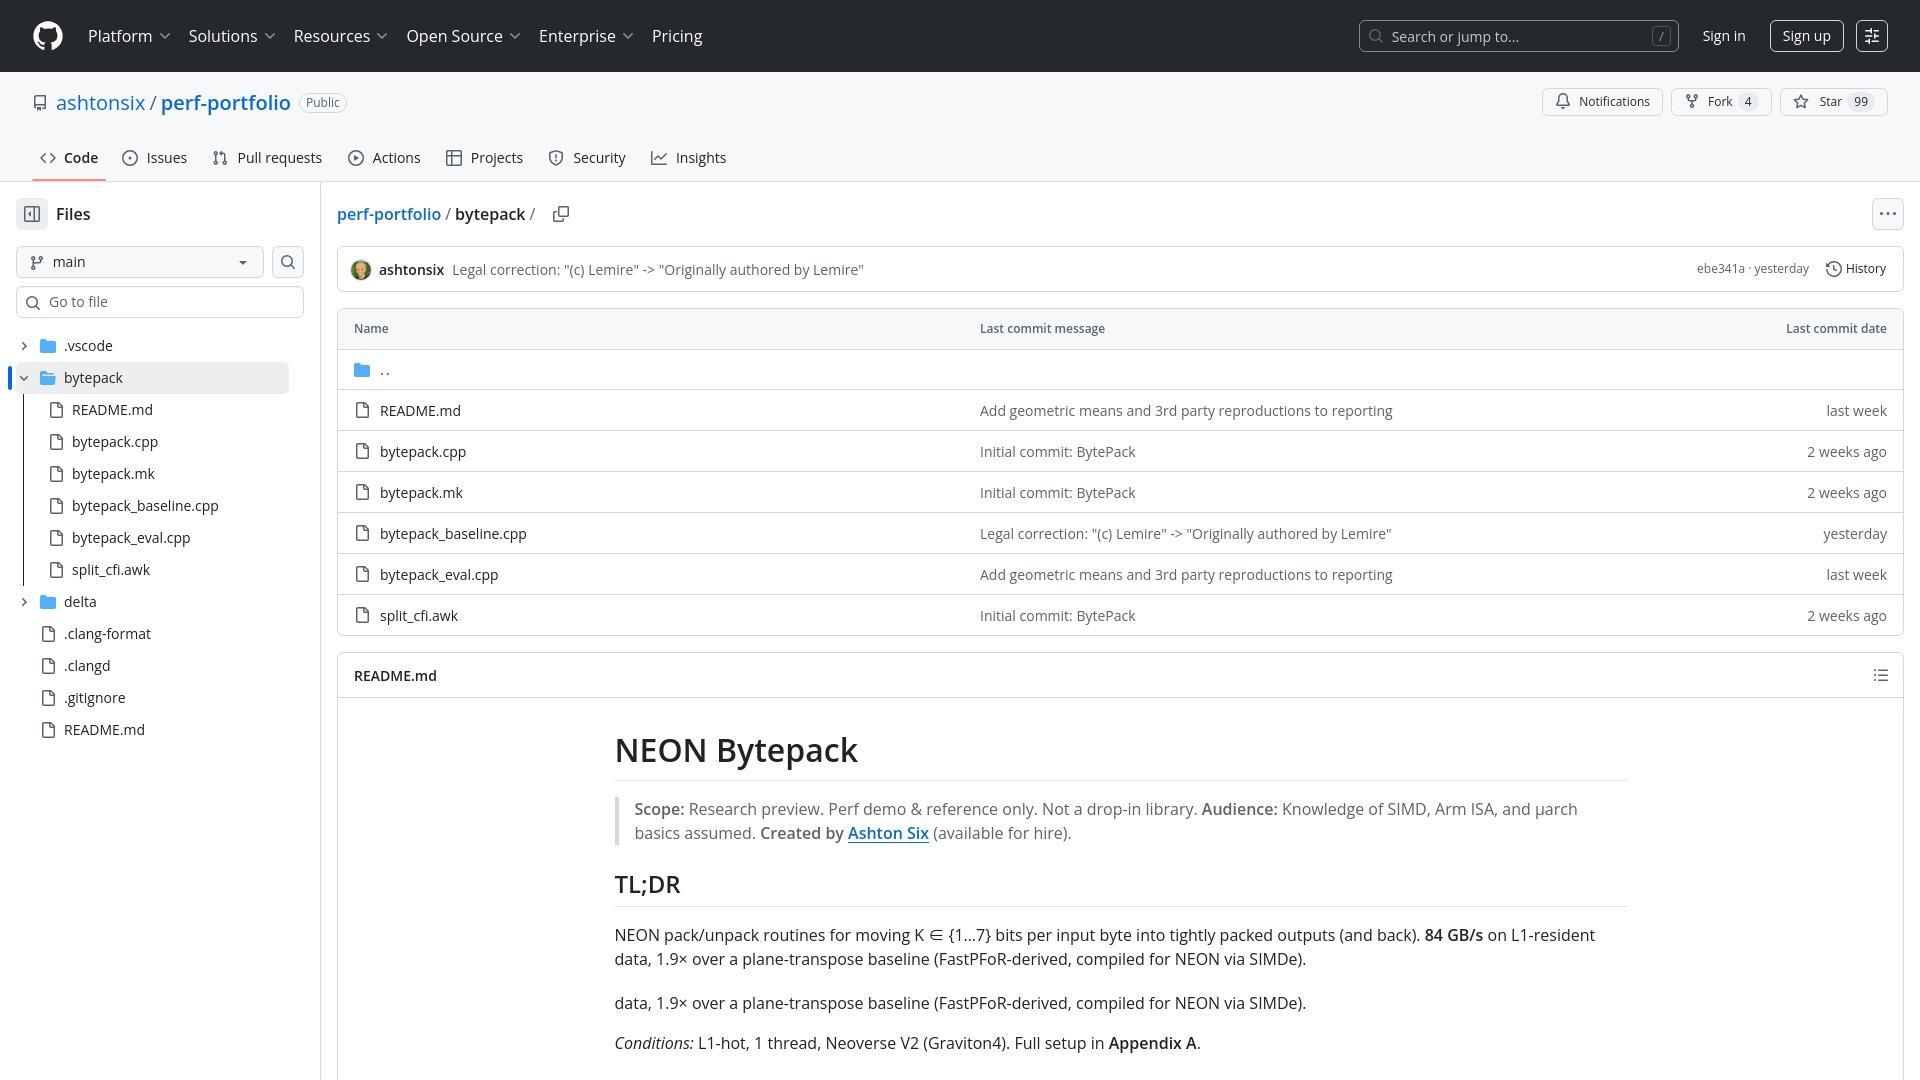1920x1080 pixels.
Task: Open this repository's file search icon
Action: [288, 262]
